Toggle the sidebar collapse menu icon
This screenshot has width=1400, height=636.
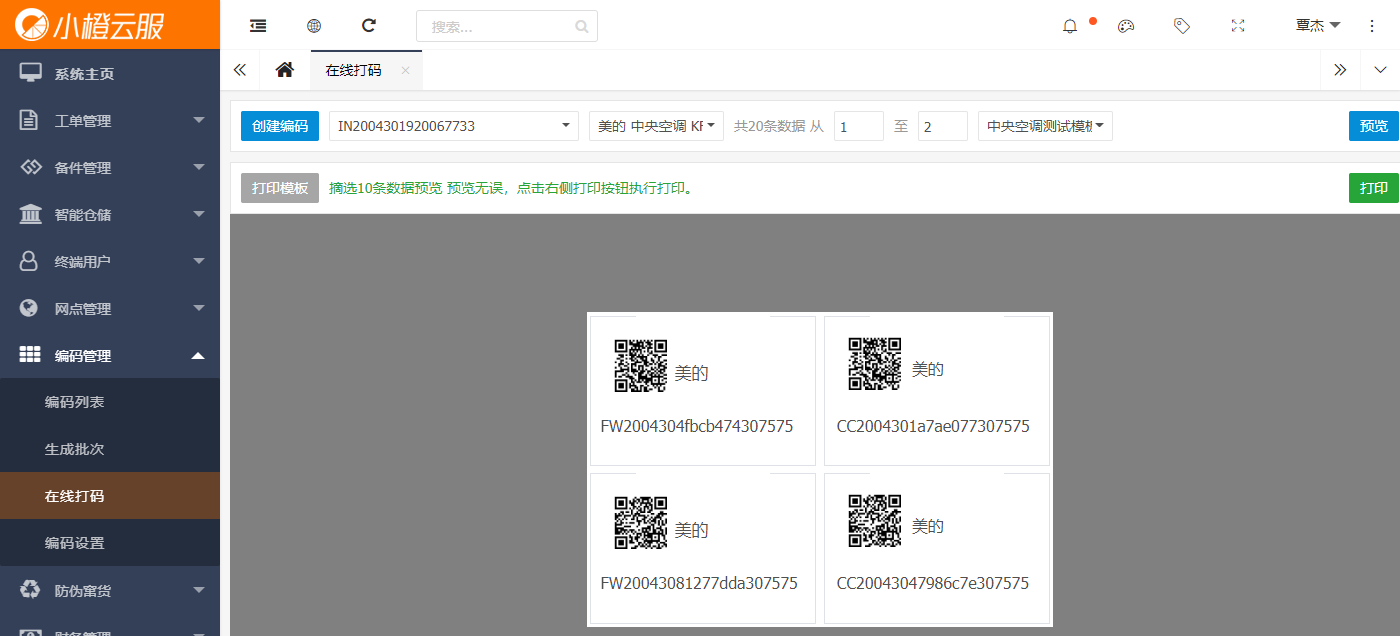click(x=258, y=26)
